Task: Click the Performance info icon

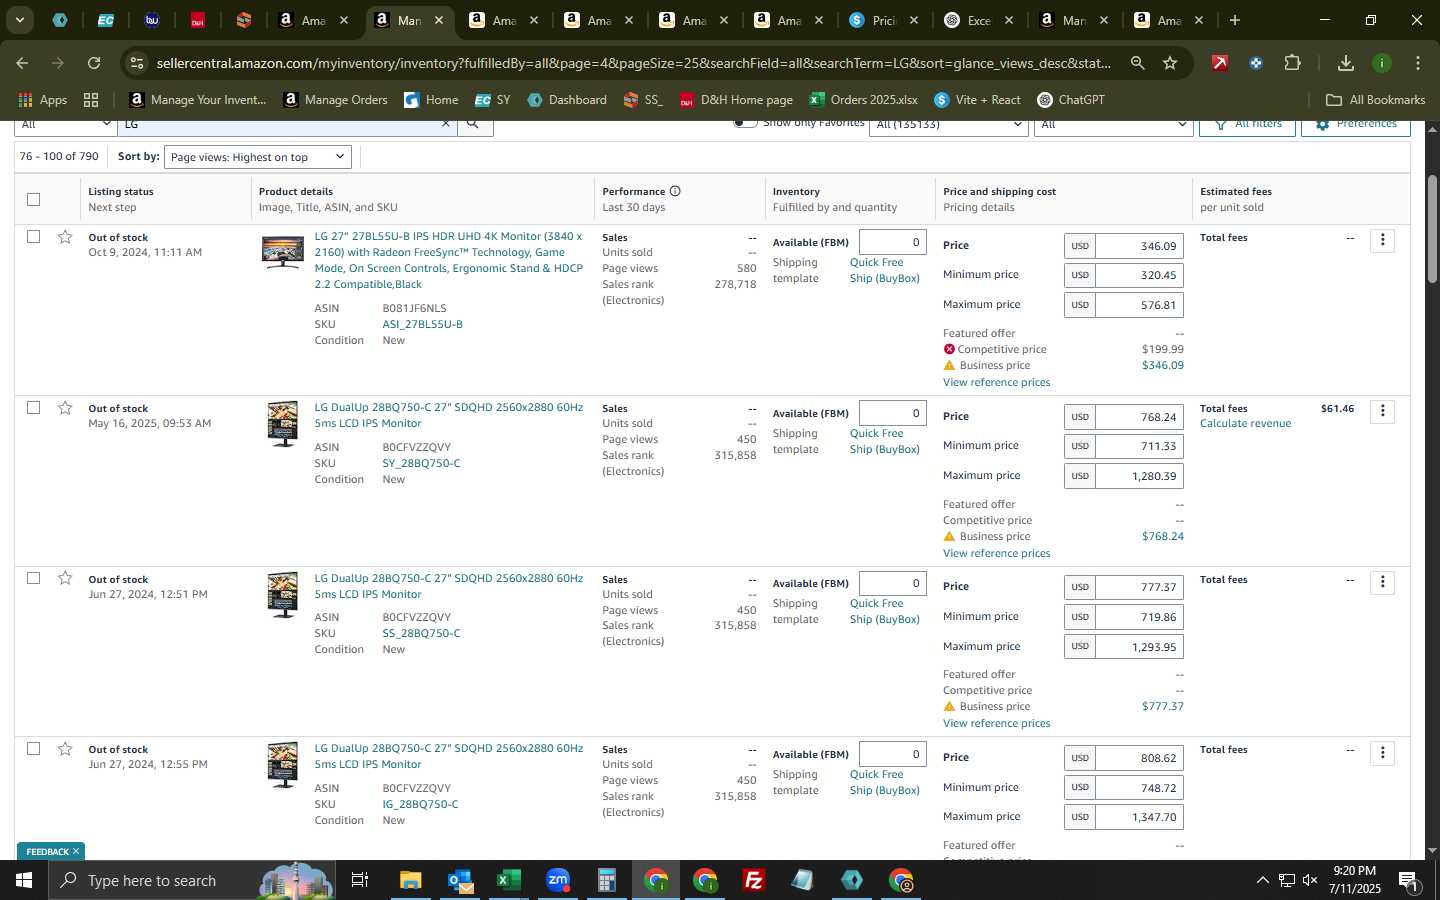Action: [x=675, y=191]
